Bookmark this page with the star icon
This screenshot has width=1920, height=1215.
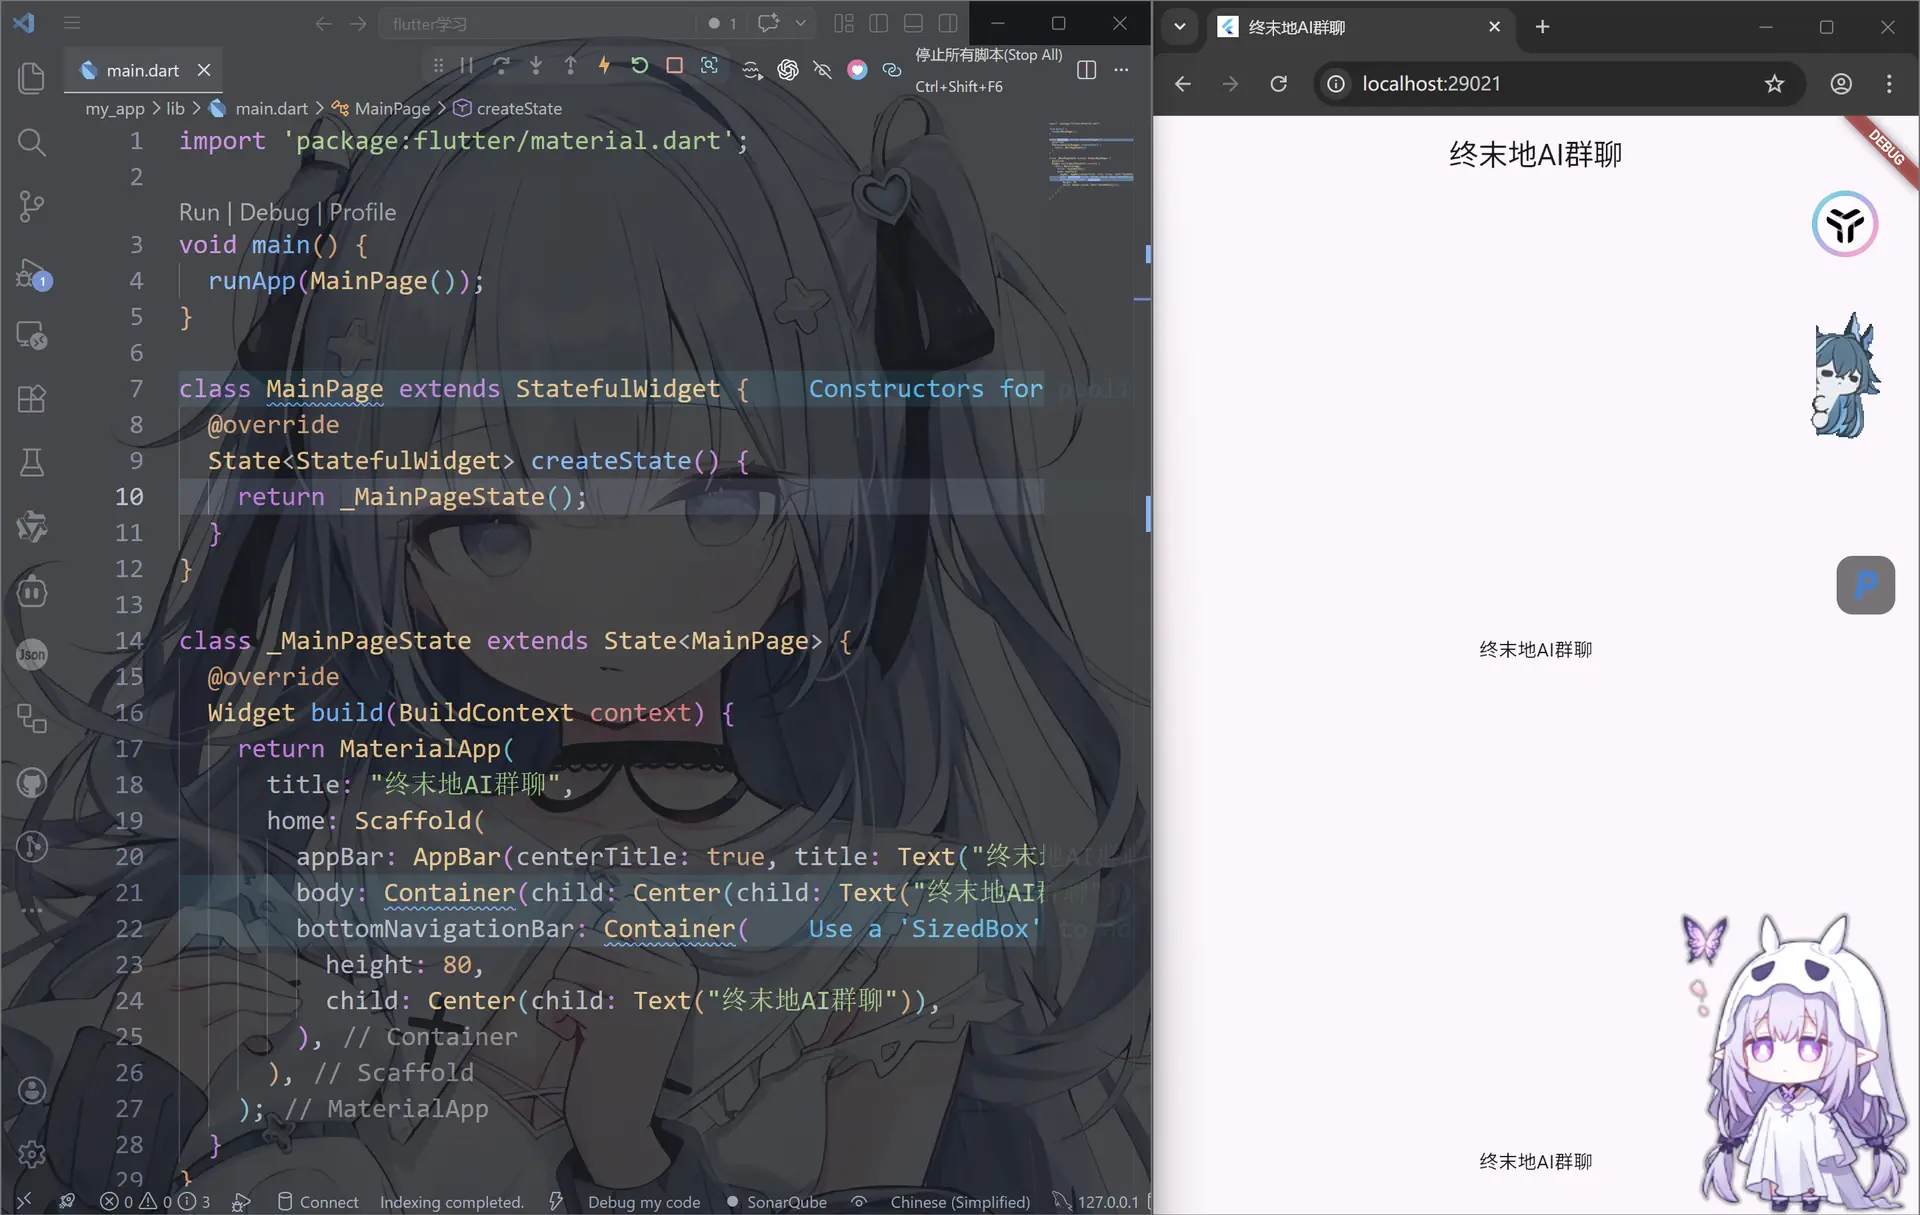click(1774, 84)
